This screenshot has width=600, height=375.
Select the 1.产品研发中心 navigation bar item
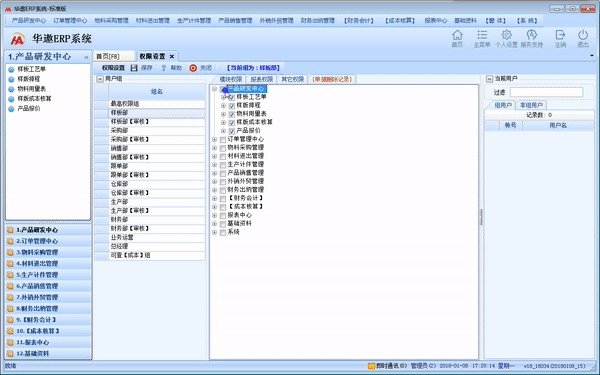coord(49,230)
